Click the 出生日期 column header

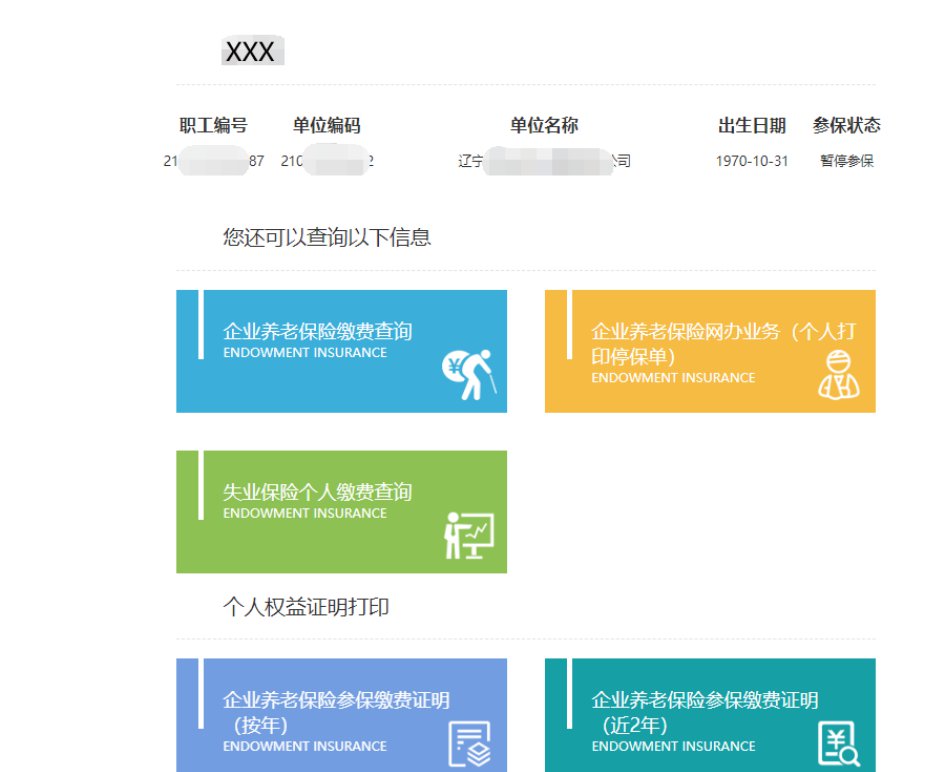click(752, 126)
